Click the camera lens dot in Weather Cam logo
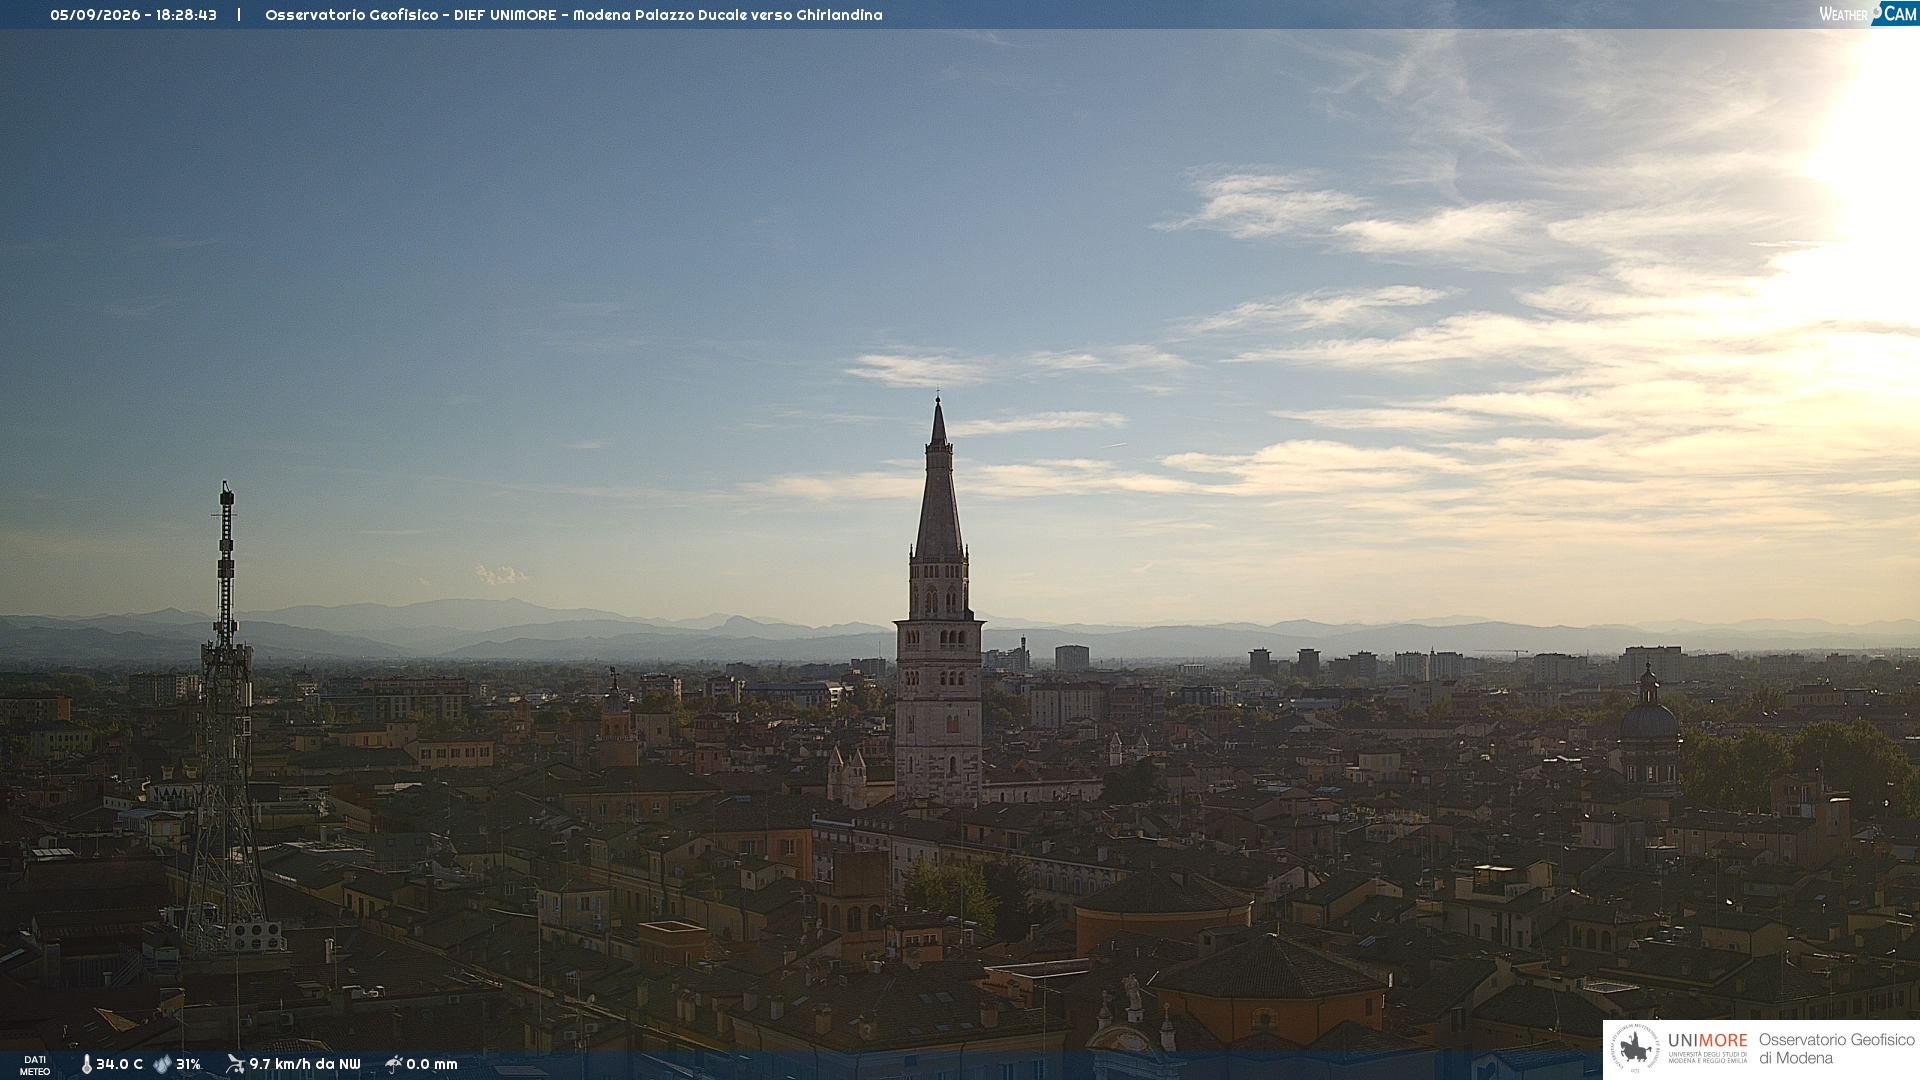Screen dimensions: 1920x1080 (1877, 10)
